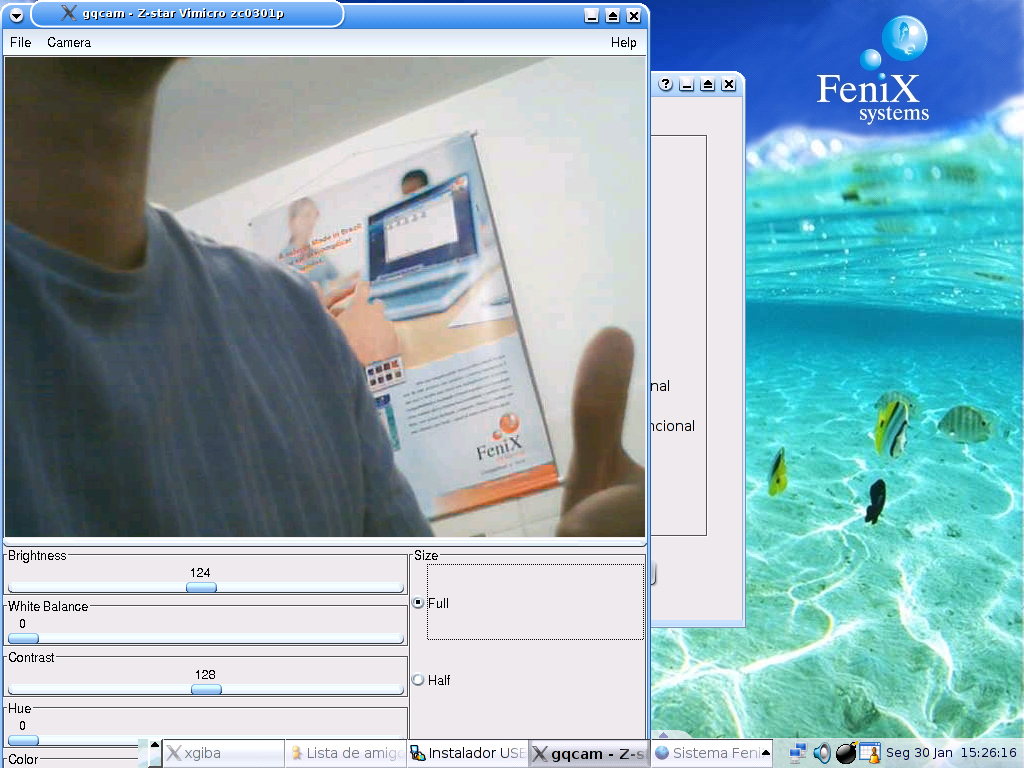Click the Color label

[23, 760]
